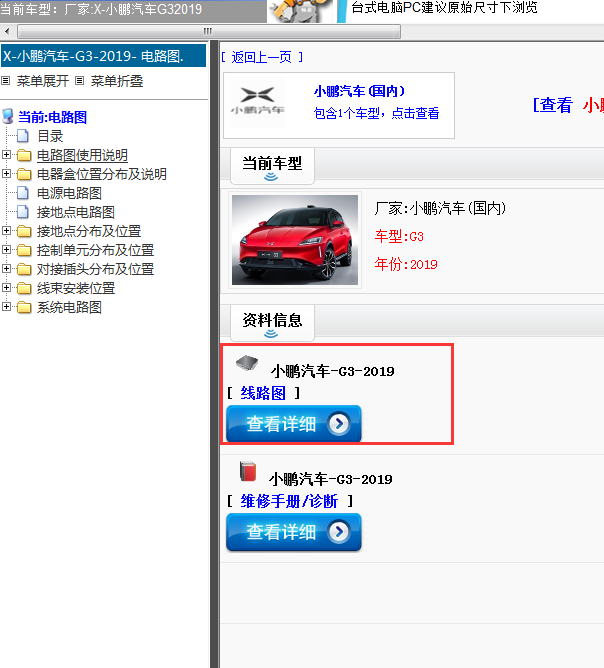The image size is (604, 668).
Task: Click the folder icon beside 线束安装位置
Action: click(24, 288)
